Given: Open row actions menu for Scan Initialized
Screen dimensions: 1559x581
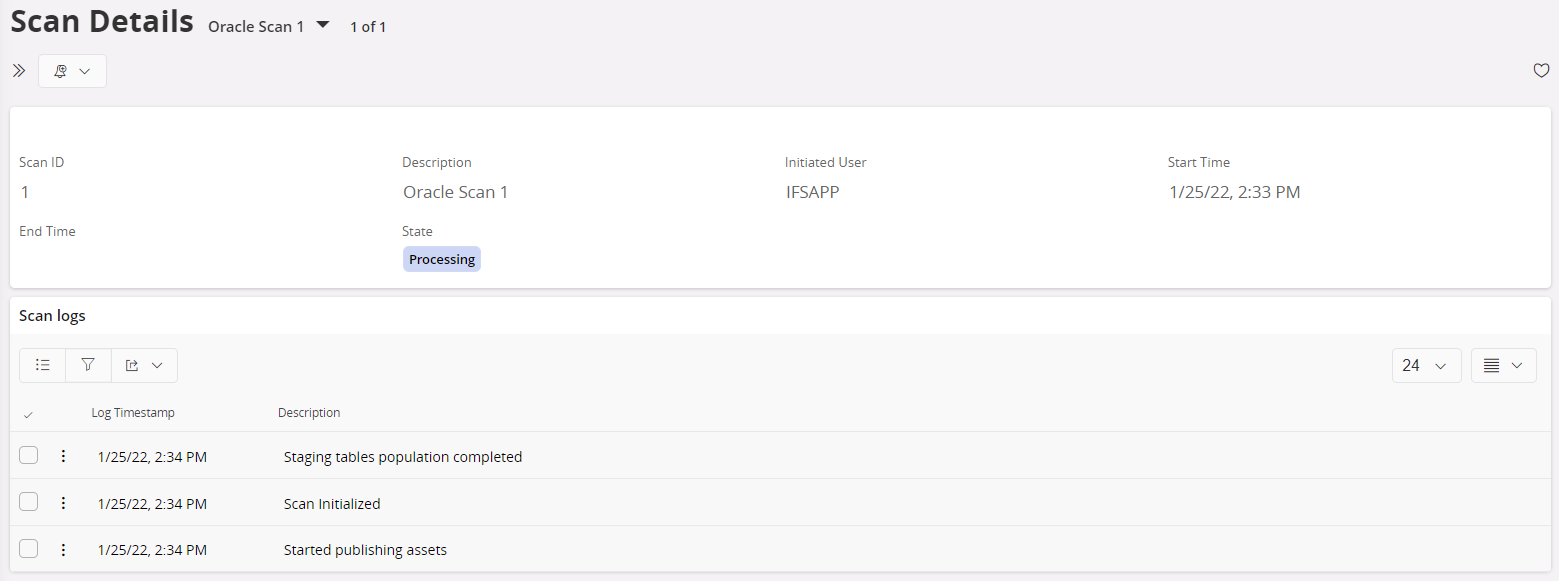Looking at the screenshot, I should (63, 502).
